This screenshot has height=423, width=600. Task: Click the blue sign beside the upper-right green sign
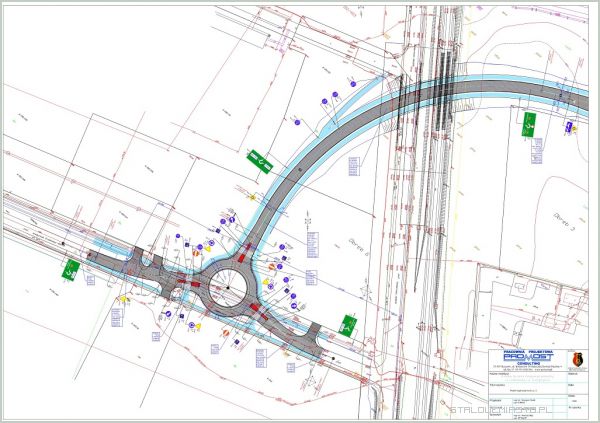coord(569,127)
